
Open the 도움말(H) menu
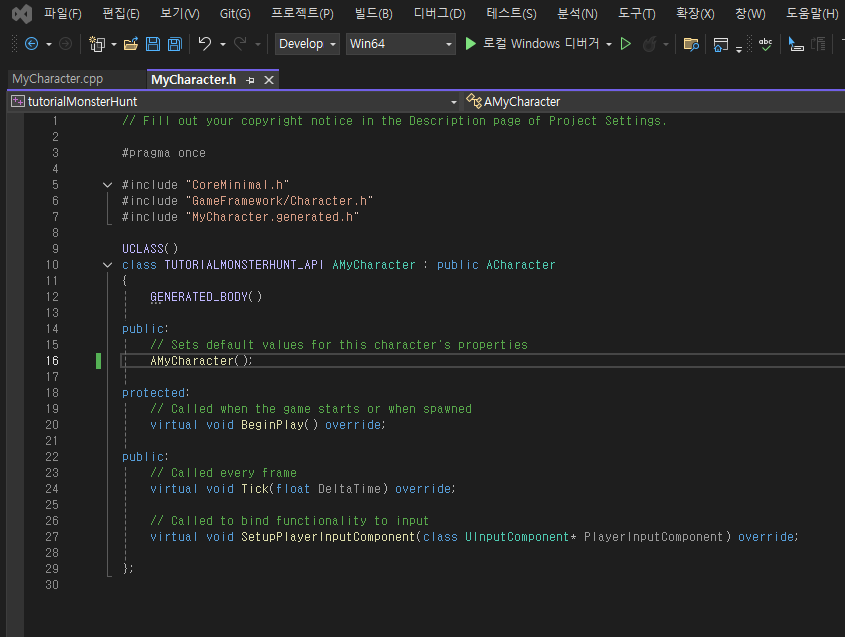(812, 13)
